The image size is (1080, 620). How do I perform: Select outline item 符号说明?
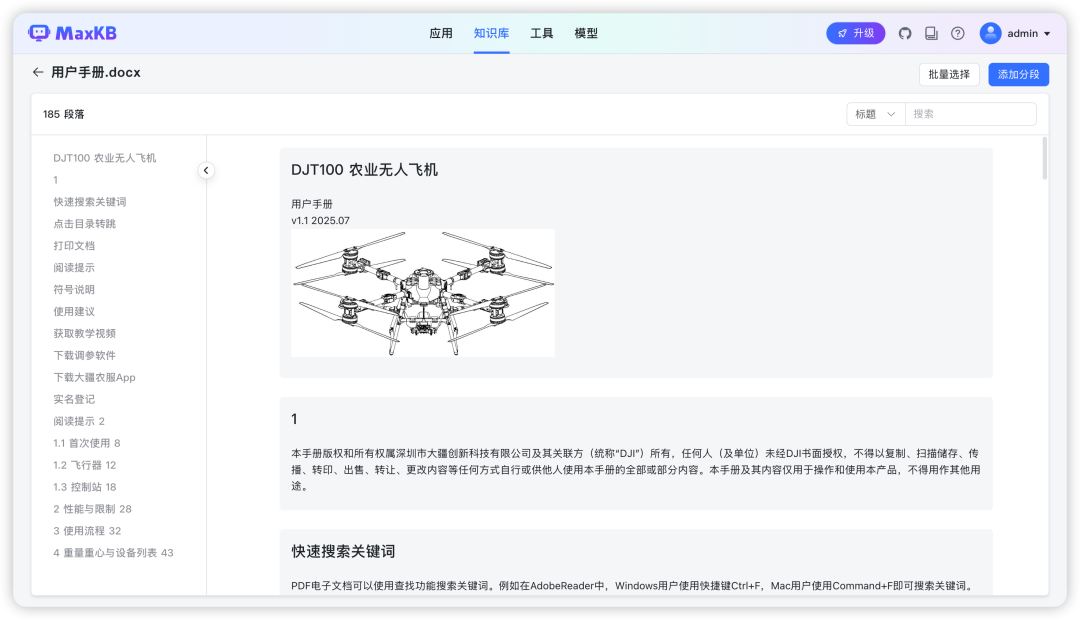point(74,289)
